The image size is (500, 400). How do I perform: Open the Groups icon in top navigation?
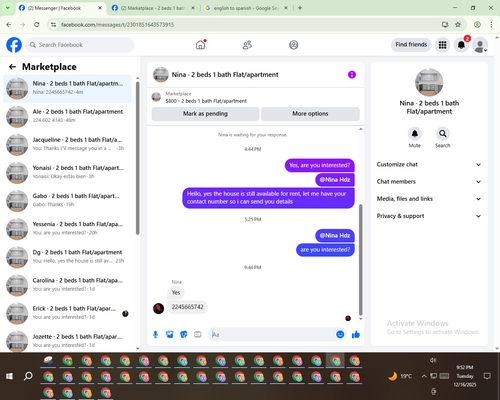click(294, 45)
